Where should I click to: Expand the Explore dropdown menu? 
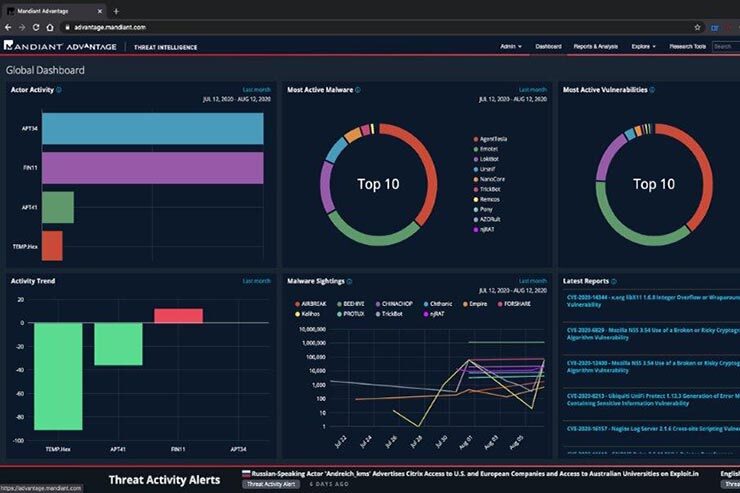click(646, 47)
